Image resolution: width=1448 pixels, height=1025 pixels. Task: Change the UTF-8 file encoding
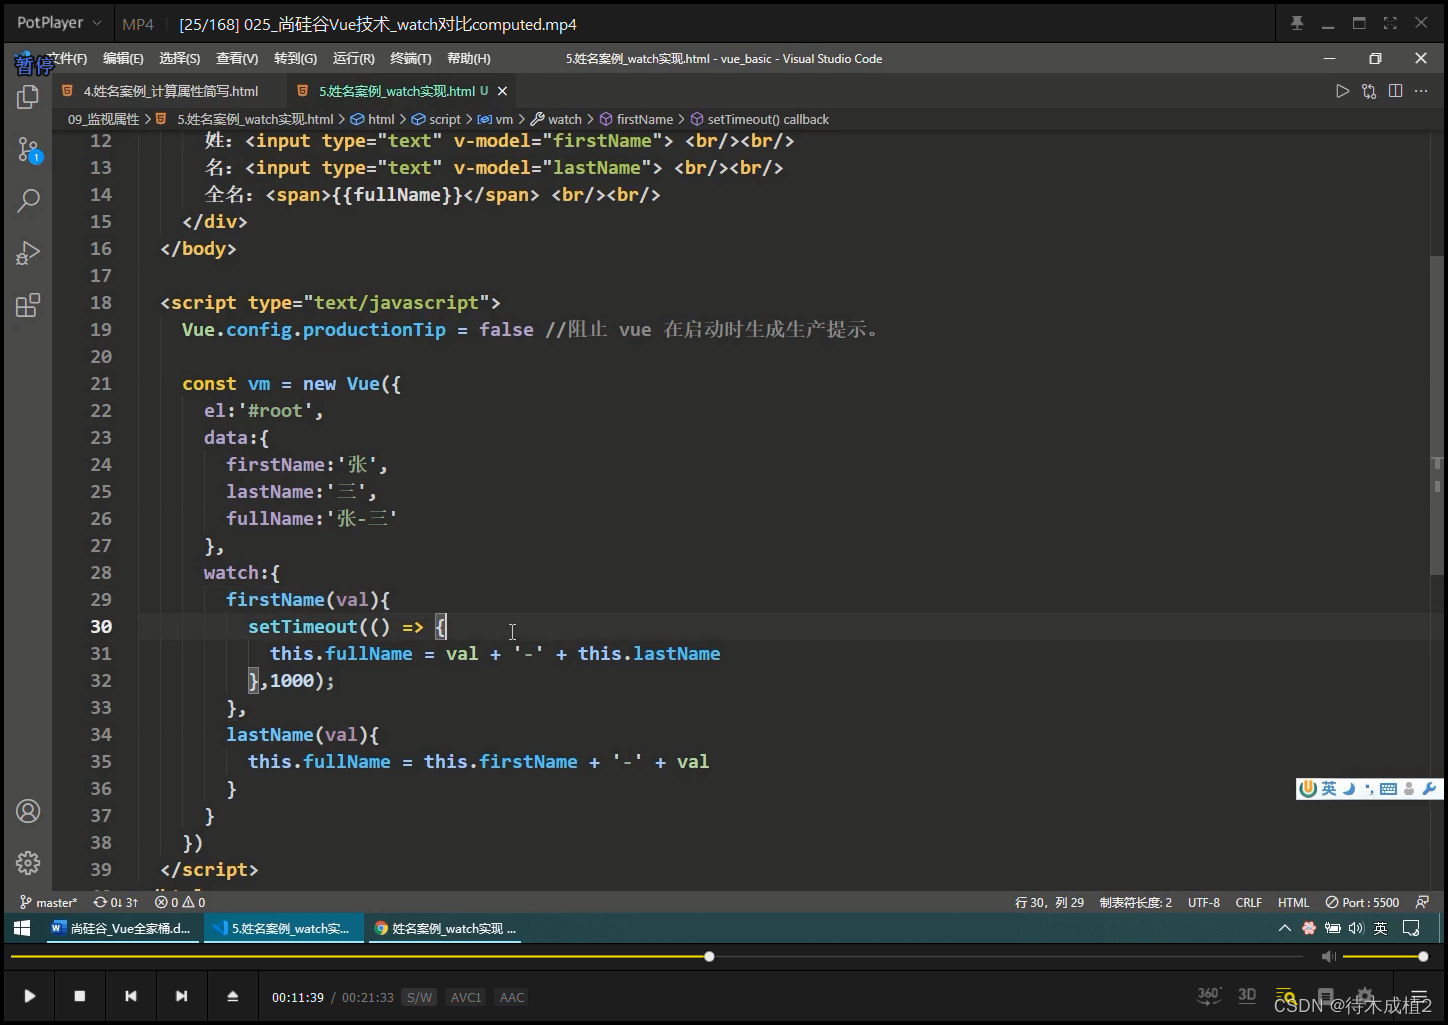point(1204,902)
